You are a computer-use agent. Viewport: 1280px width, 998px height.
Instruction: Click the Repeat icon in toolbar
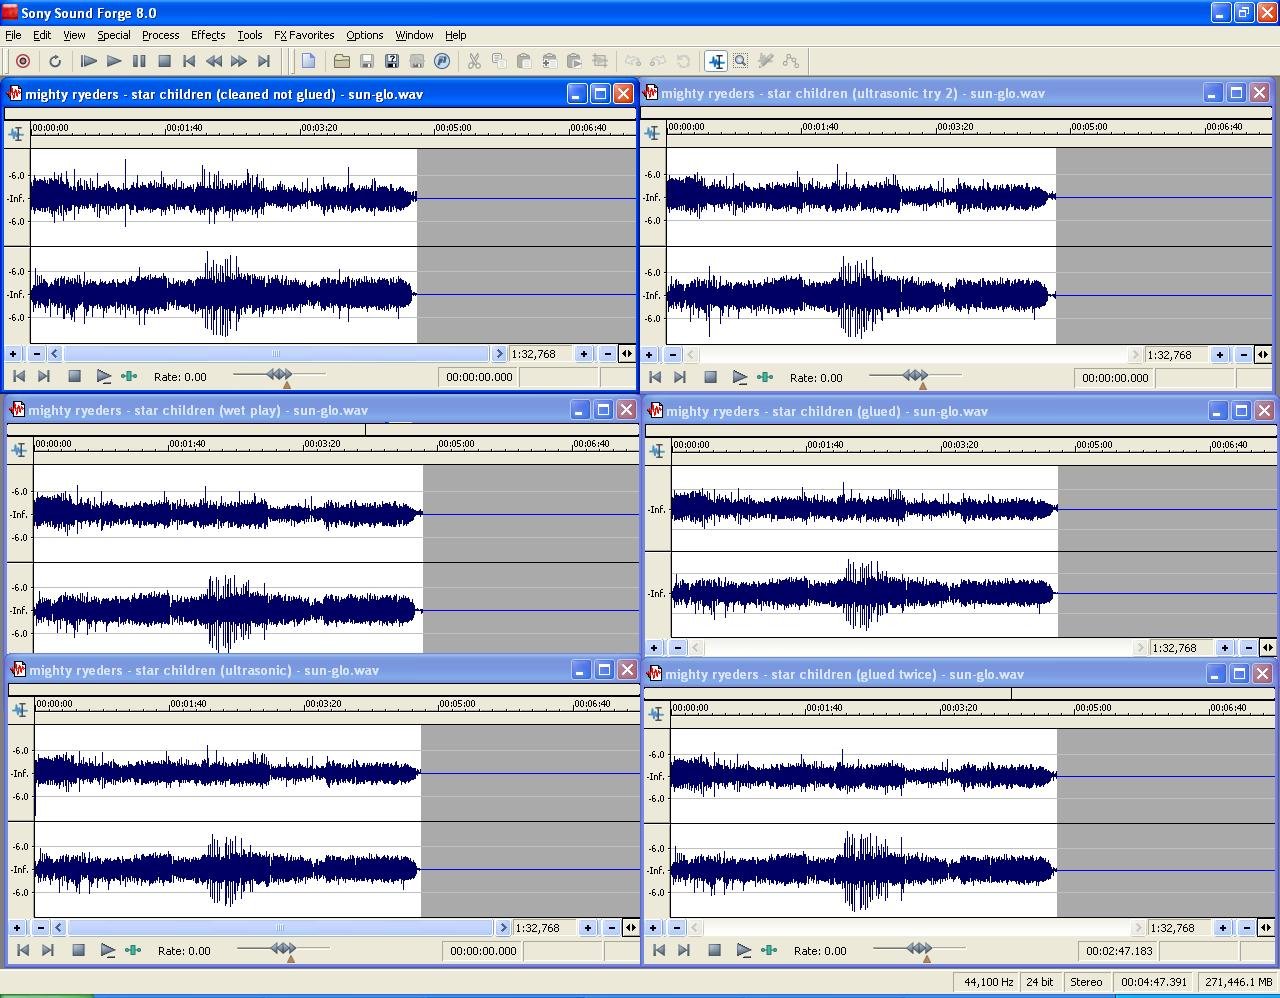[x=683, y=61]
